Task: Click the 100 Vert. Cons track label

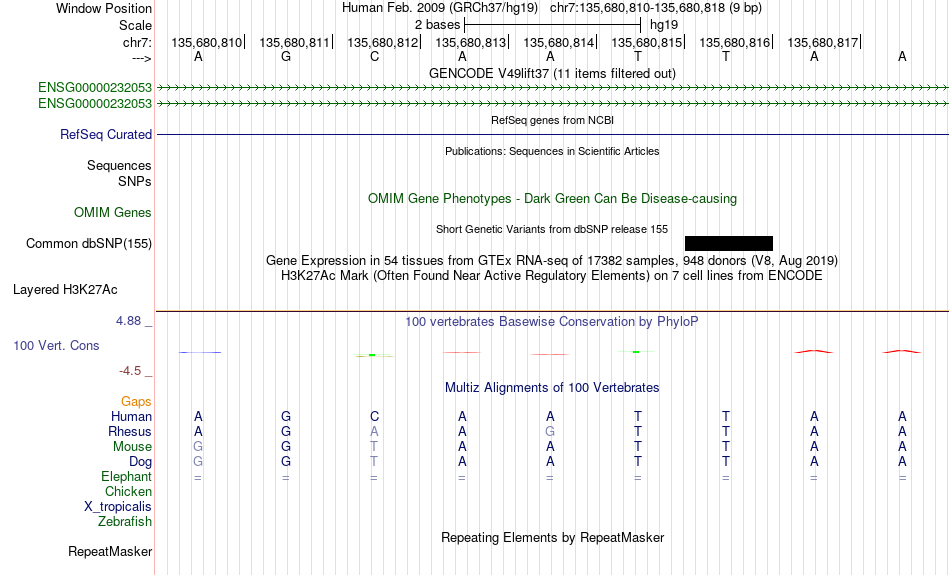Action: (x=56, y=345)
